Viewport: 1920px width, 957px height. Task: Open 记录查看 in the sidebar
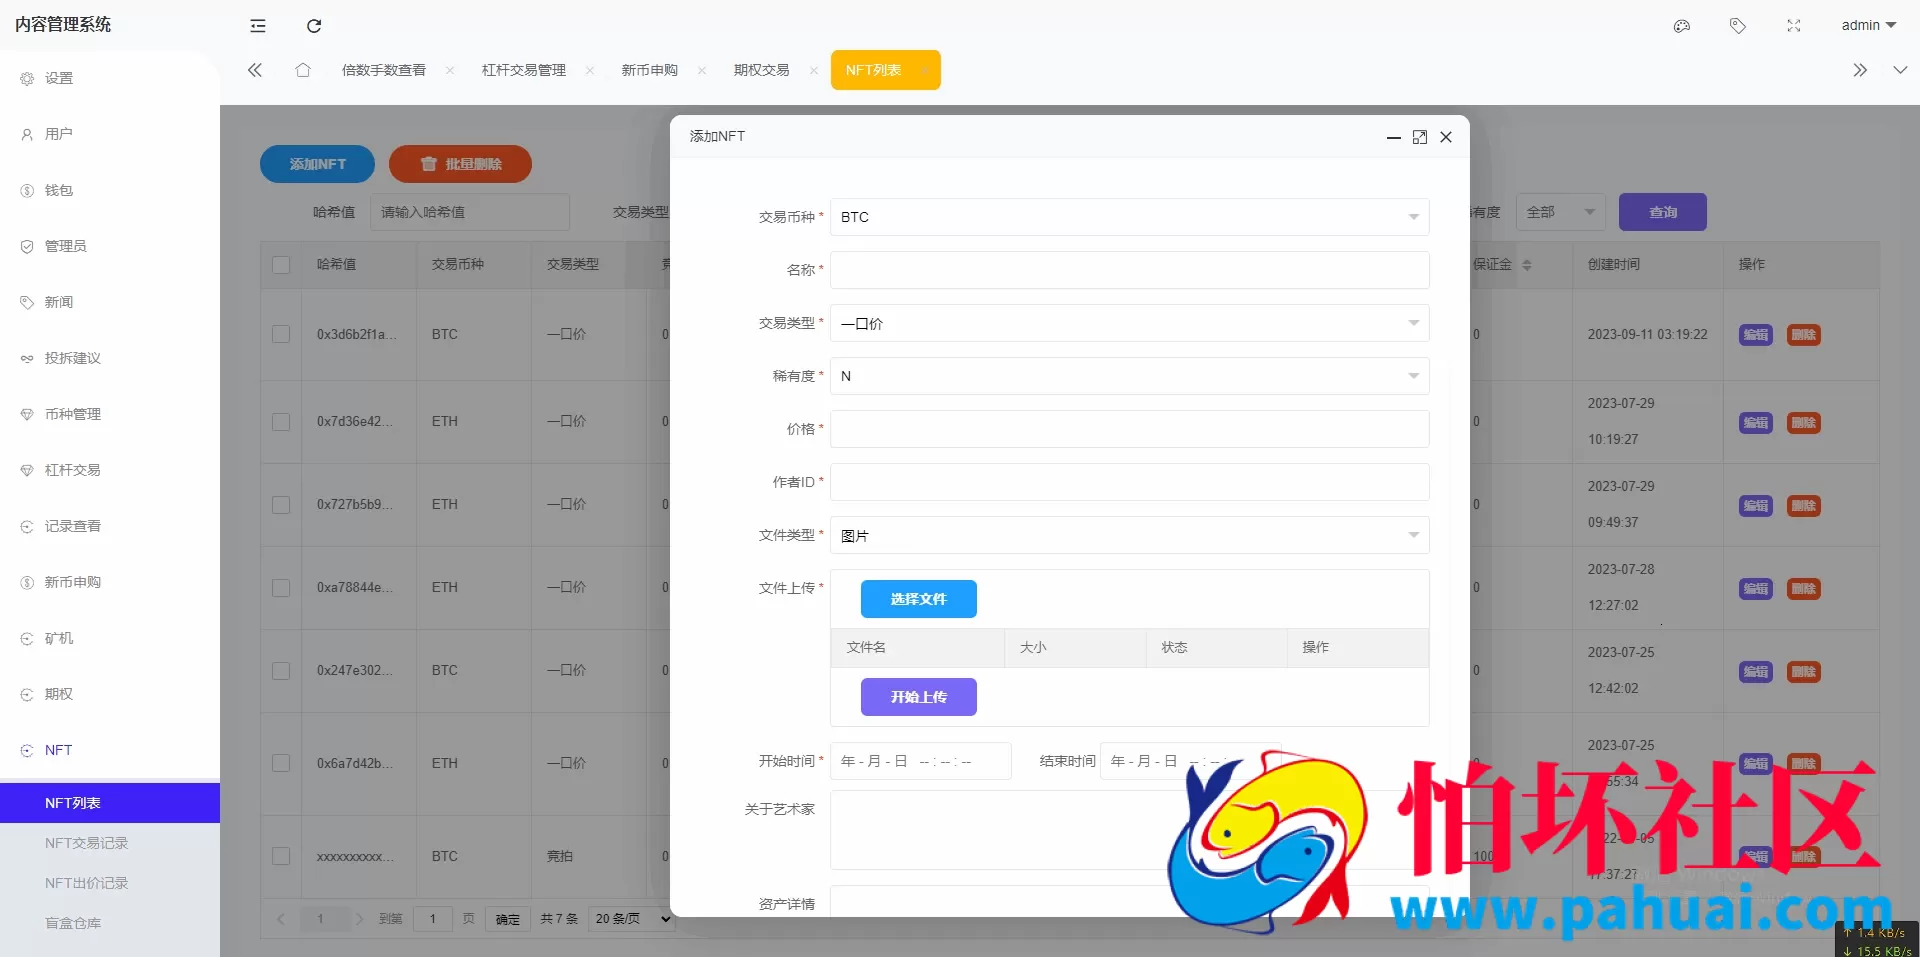(x=110, y=526)
